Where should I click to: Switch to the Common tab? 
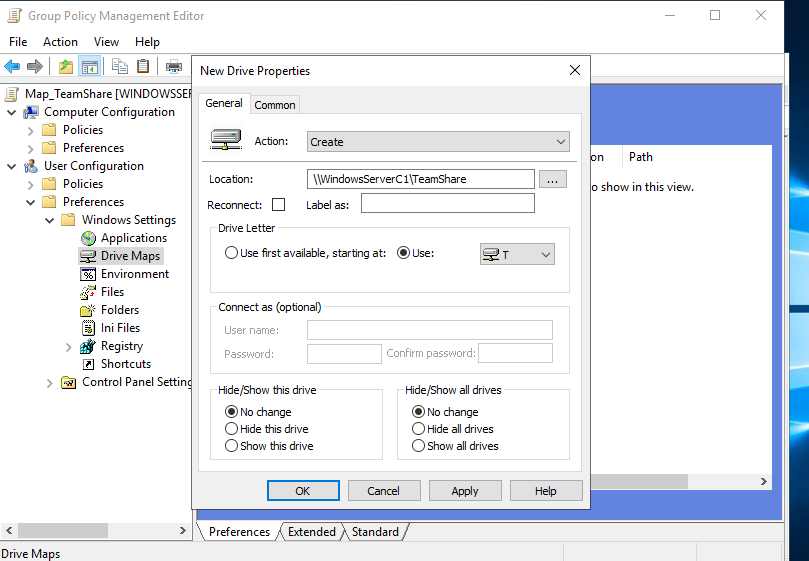click(x=275, y=105)
